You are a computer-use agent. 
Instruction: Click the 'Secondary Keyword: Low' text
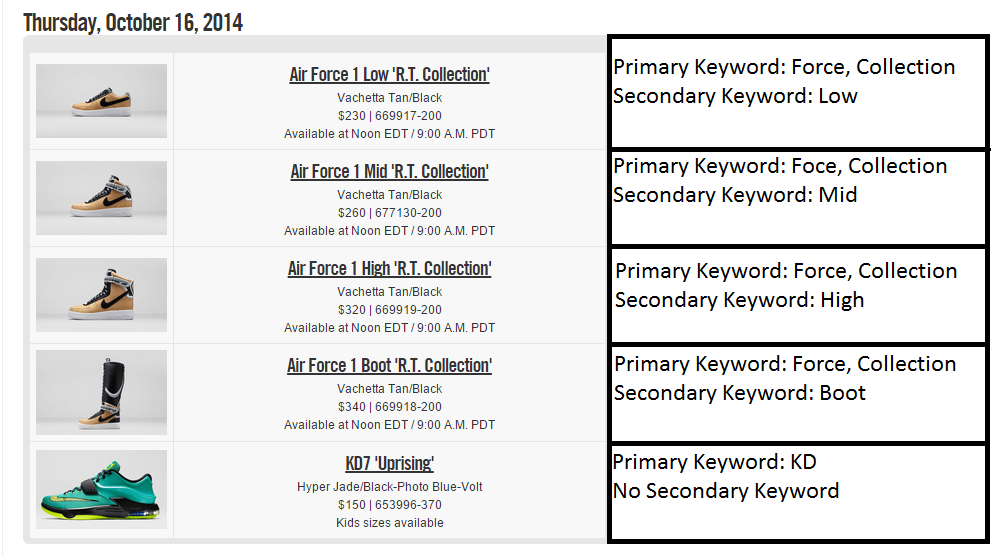tap(735, 96)
